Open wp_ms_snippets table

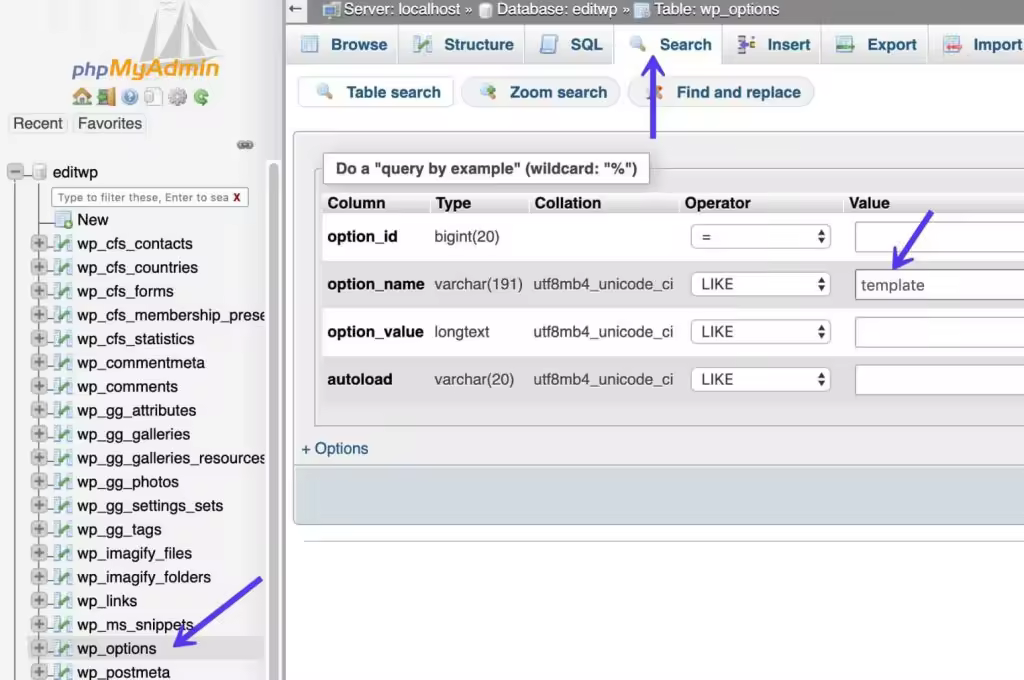point(135,625)
